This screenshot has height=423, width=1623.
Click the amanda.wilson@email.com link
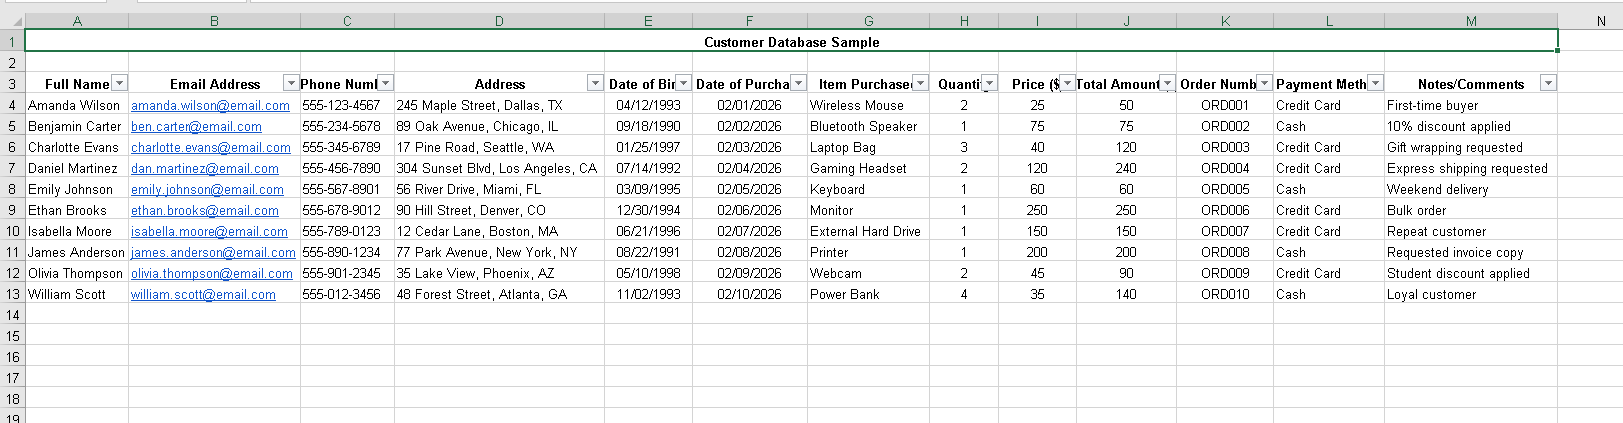[210, 106]
